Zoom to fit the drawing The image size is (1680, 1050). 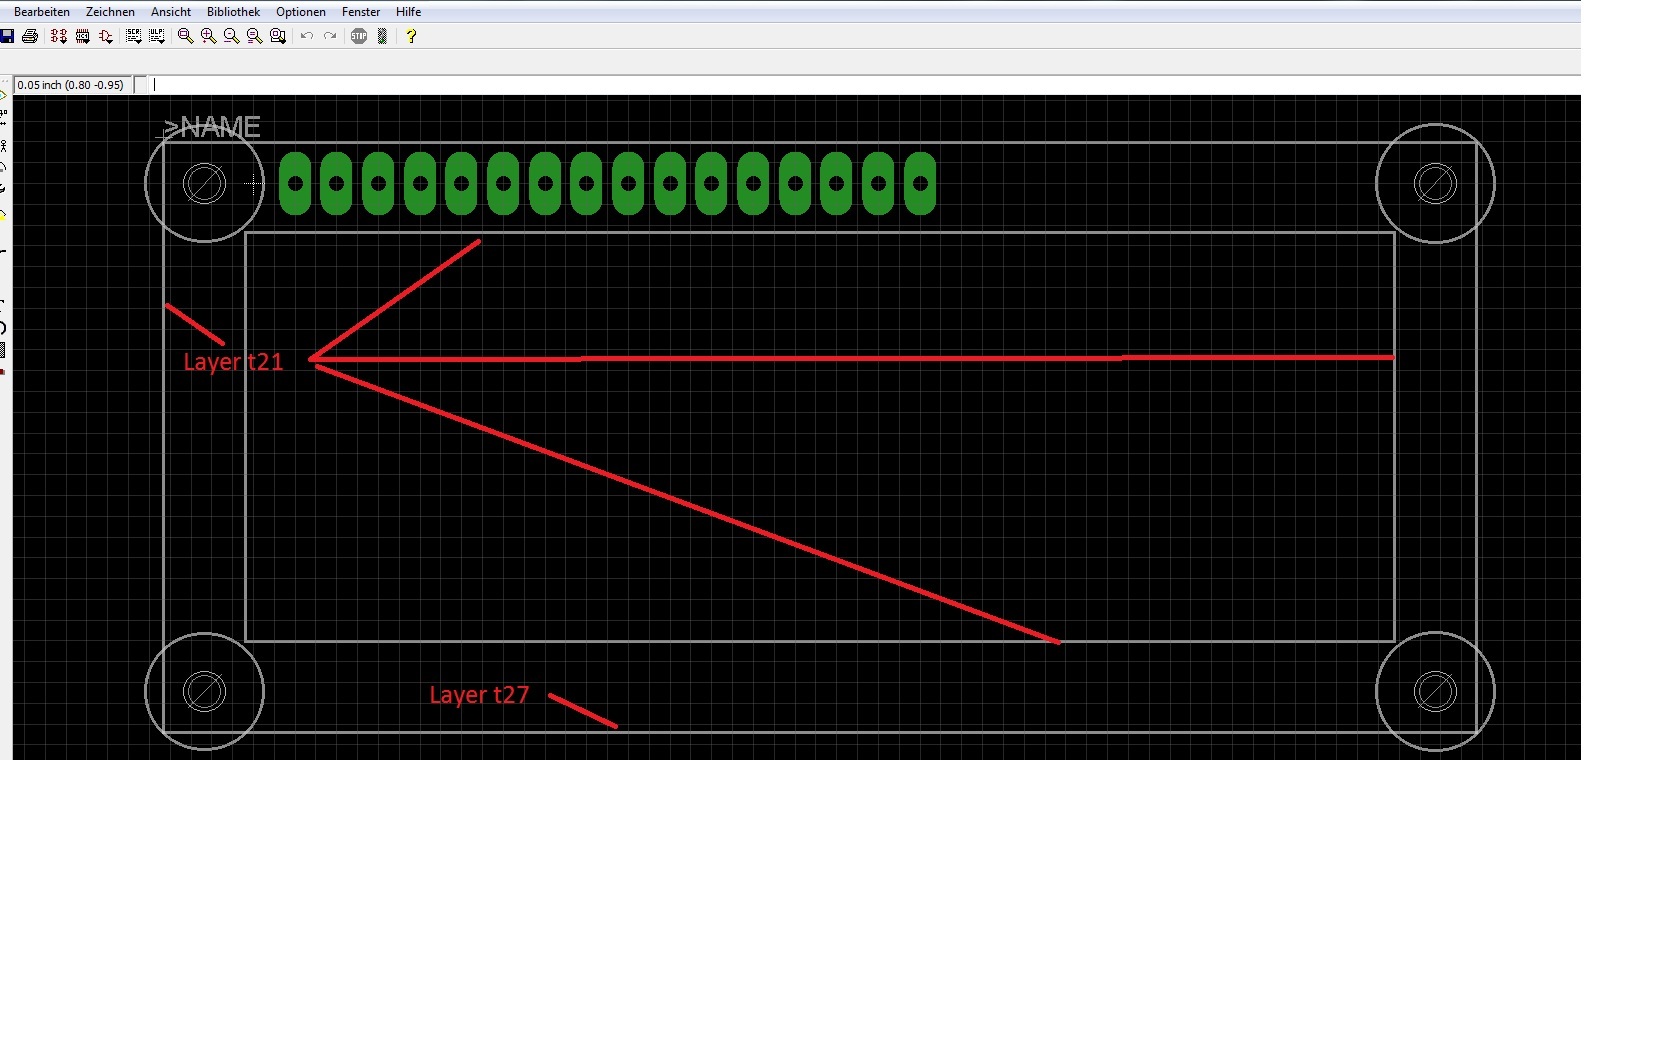(x=185, y=36)
